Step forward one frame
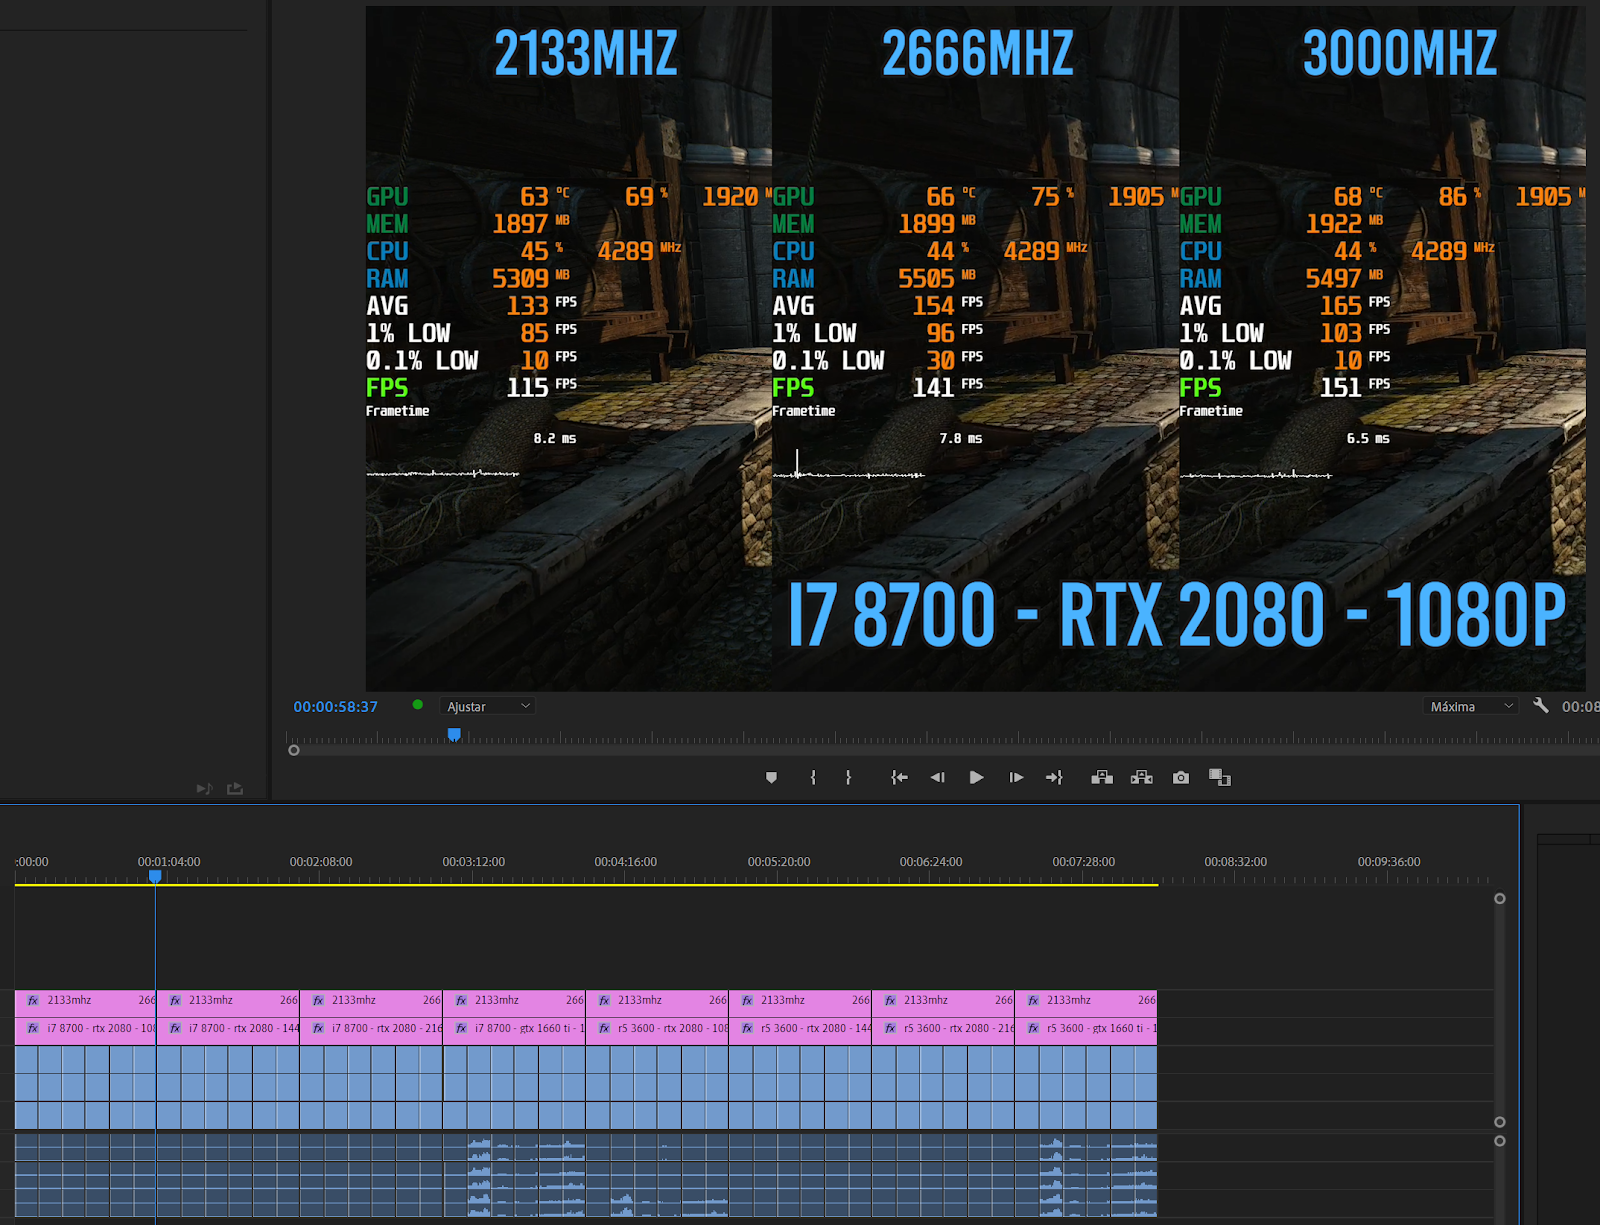 tap(1016, 777)
